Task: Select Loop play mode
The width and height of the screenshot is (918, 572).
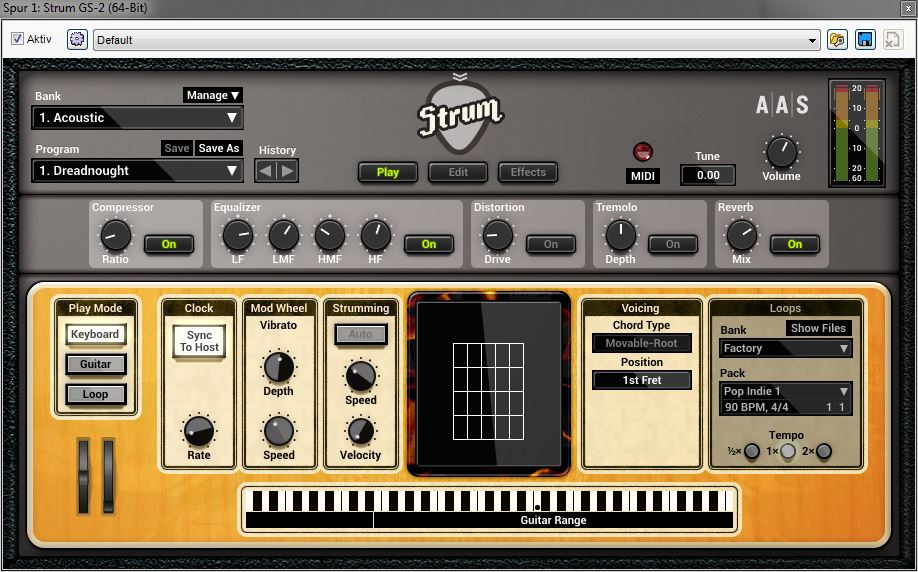Action: pos(95,394)
